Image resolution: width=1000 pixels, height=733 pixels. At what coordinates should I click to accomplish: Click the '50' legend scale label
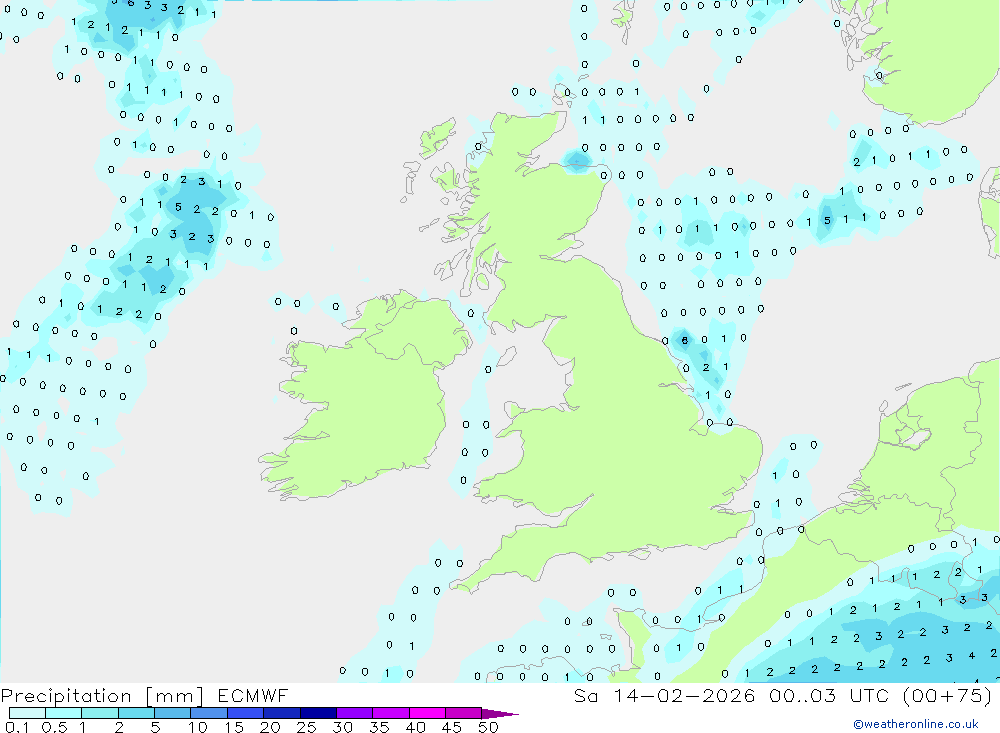point(488,727)
